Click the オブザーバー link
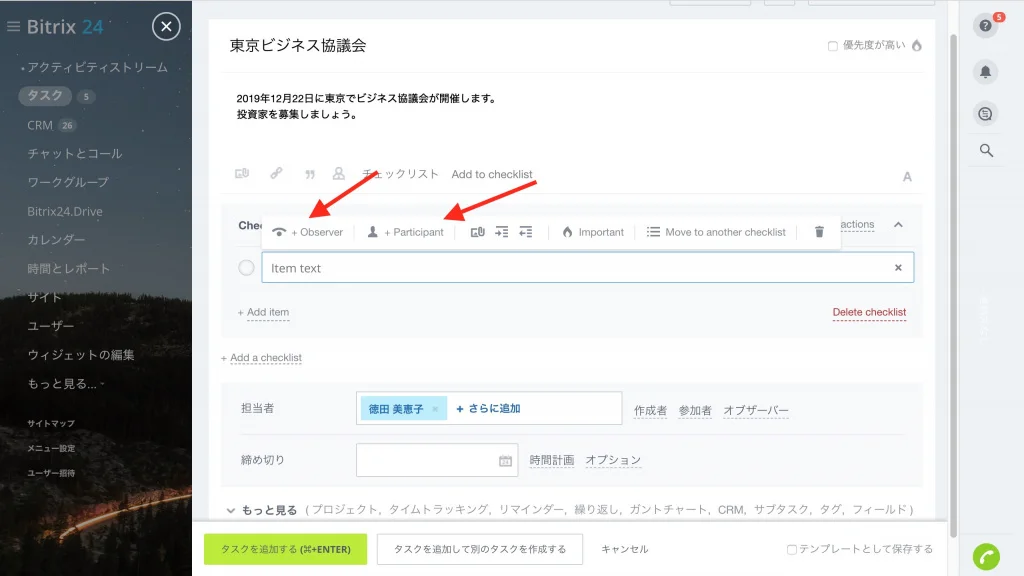Screen dimensions: 1024x576 (756, 411)
